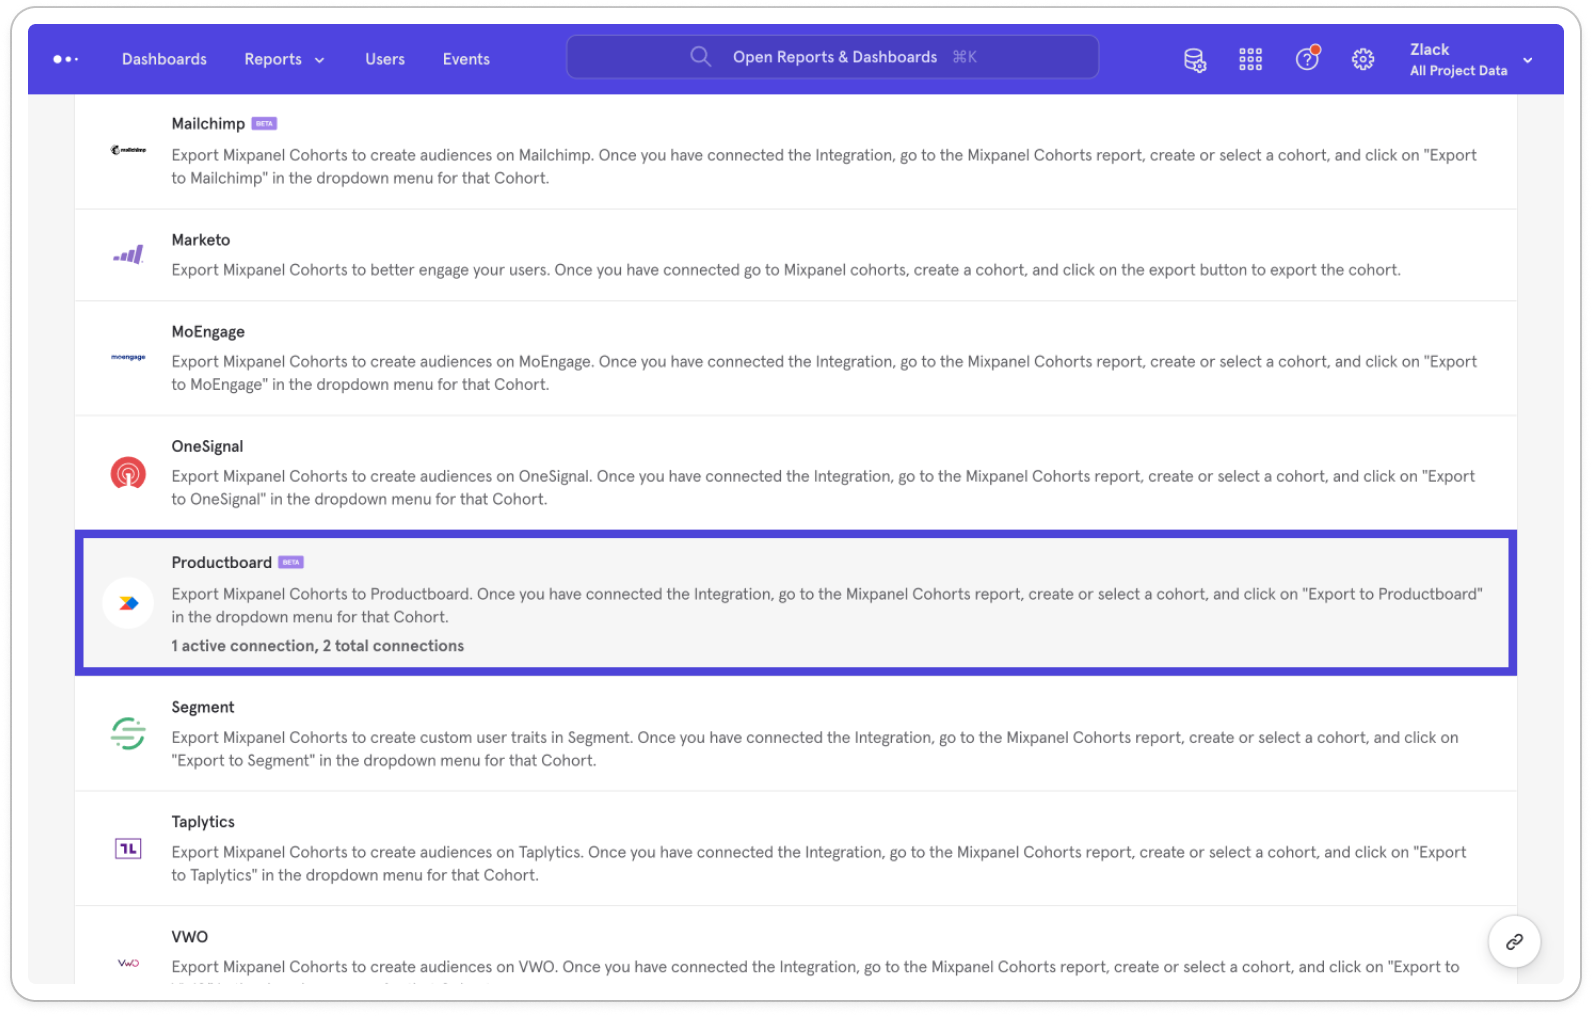Click the MoEngage logo icon
Screen dimensions: 1592x1016
[x=128, y=357]
